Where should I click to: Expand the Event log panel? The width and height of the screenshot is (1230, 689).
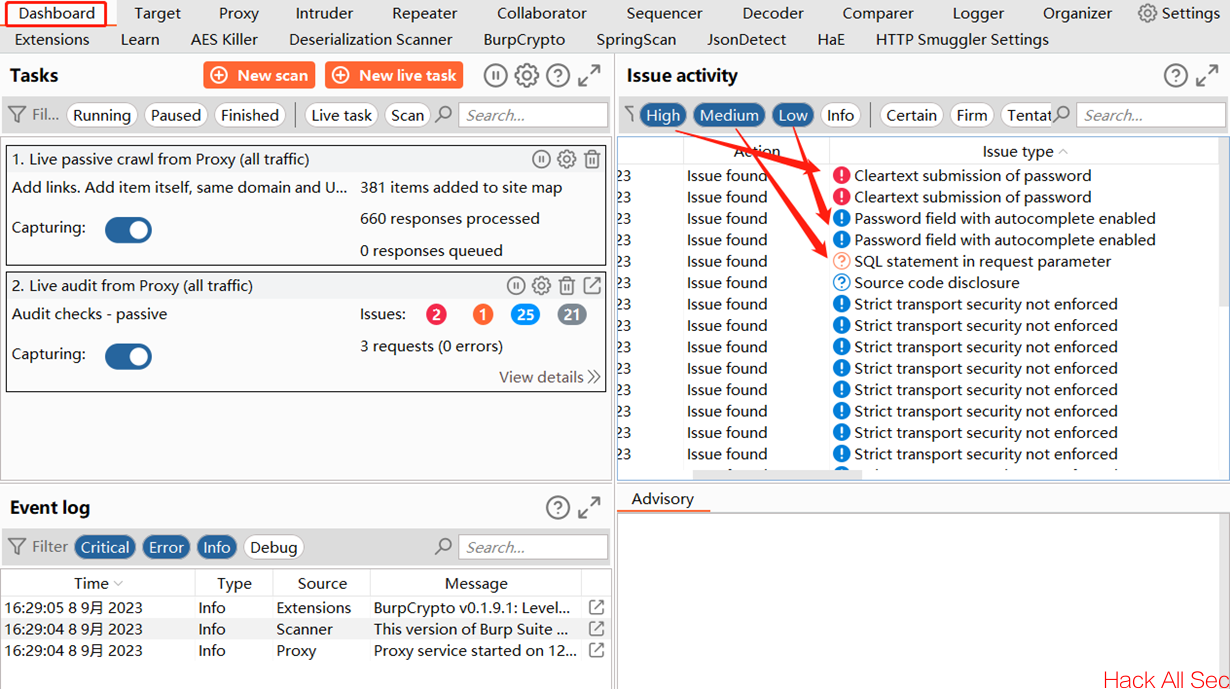[590, 508]
